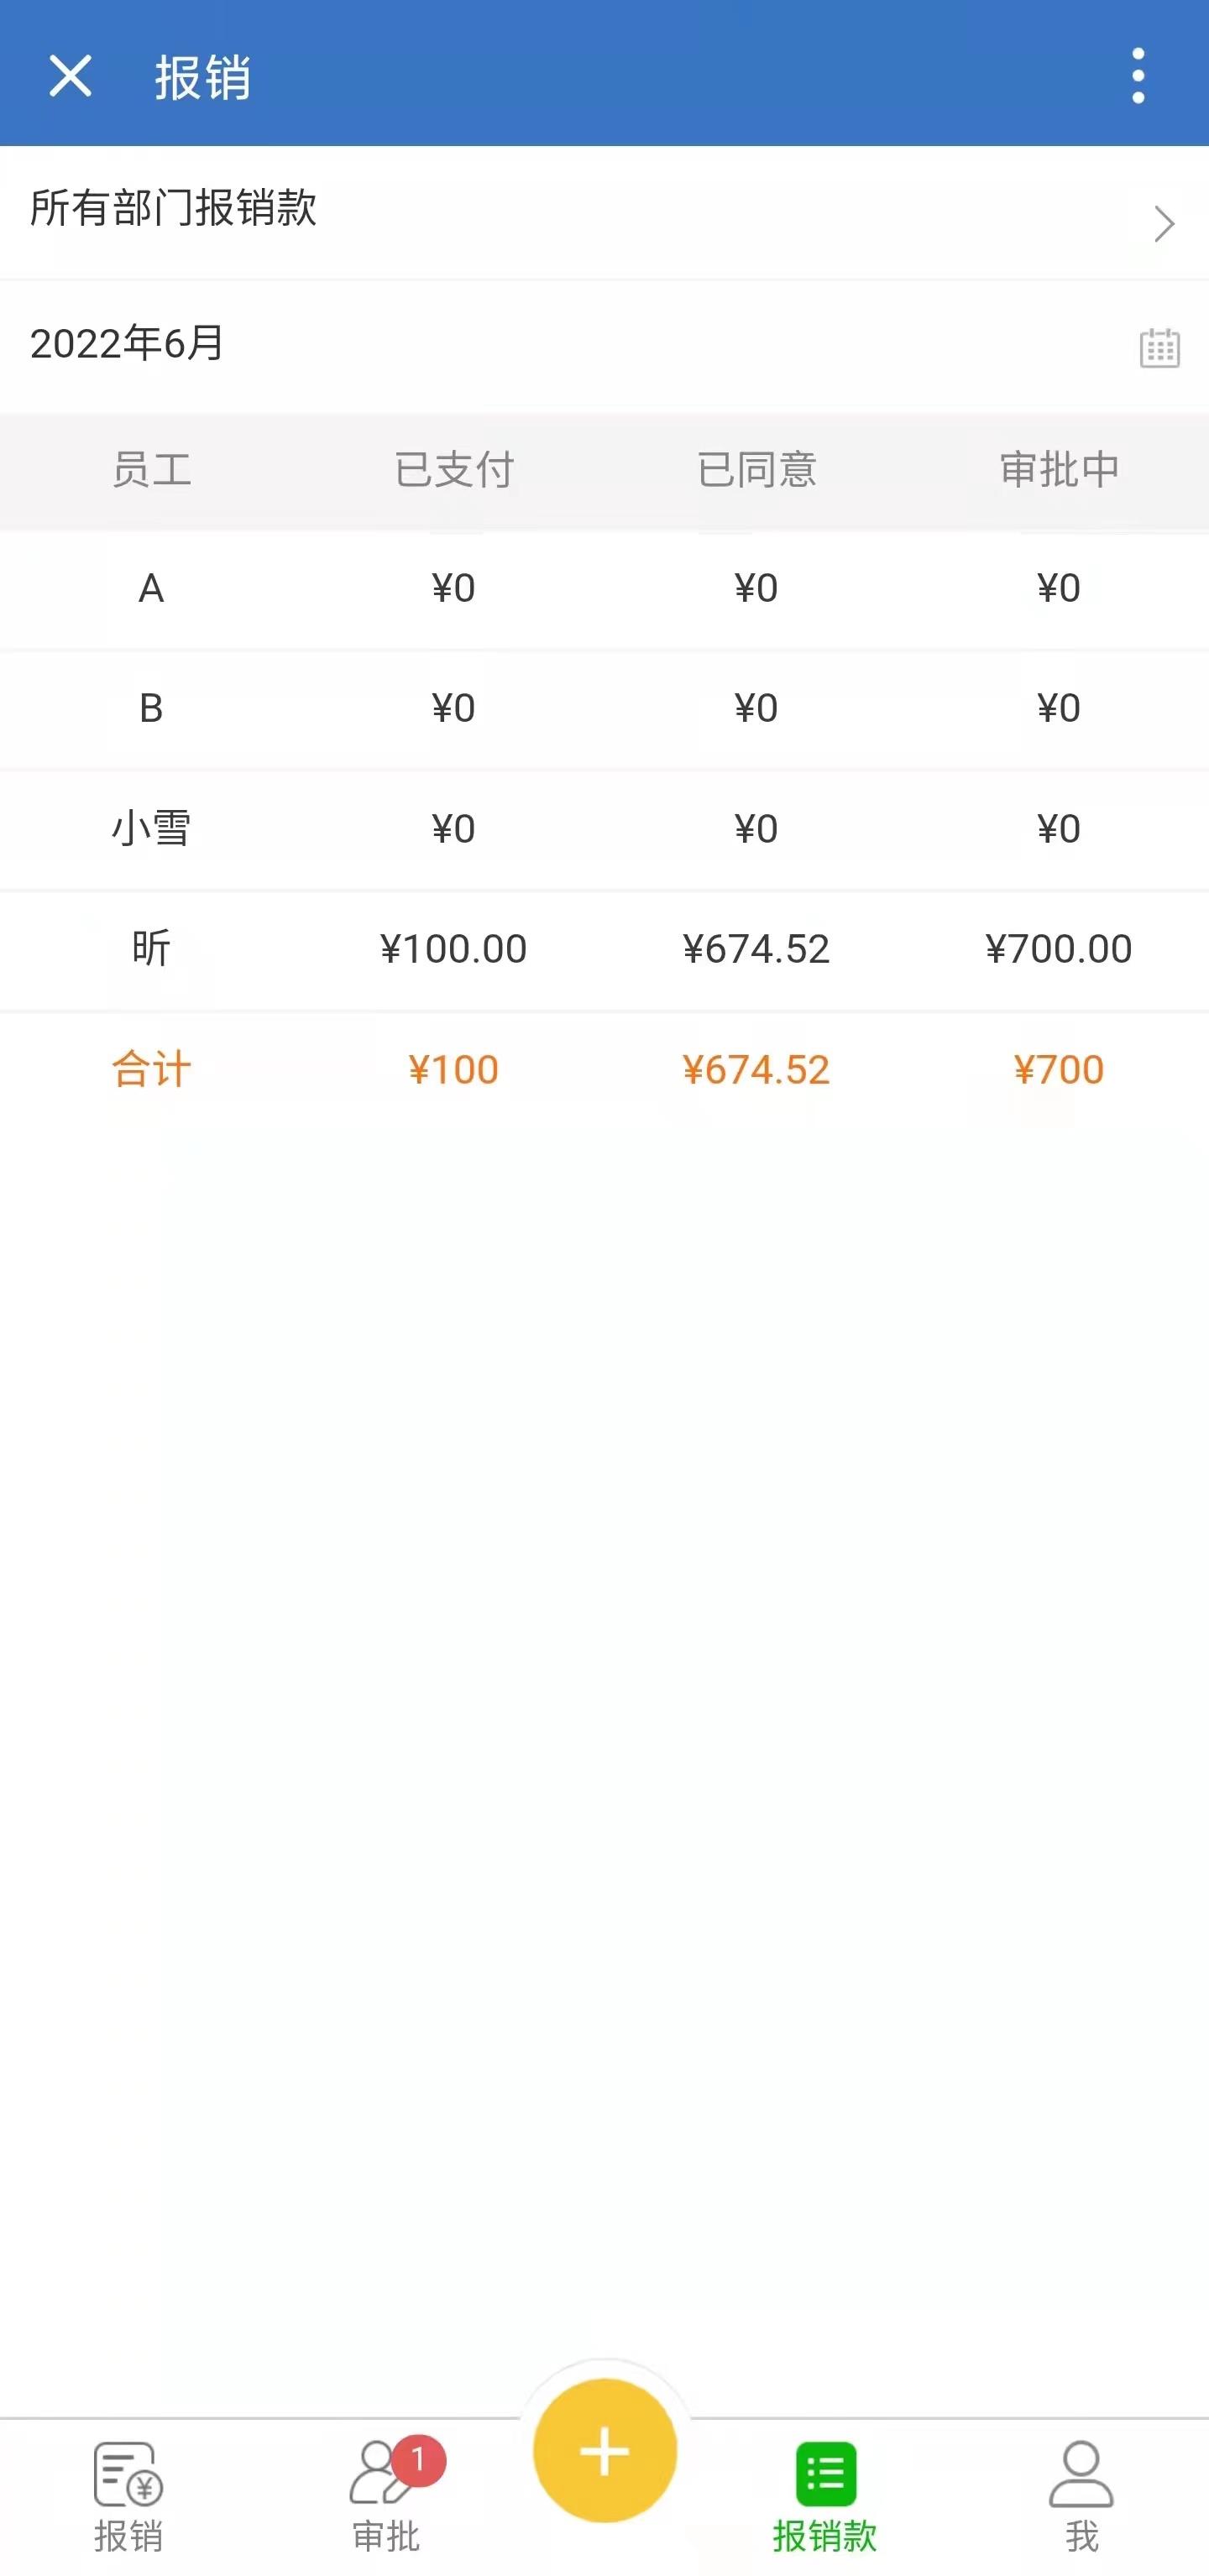Open employee 昕 reimbursement row
Viewport: 1209px width, 2576px height.
point(151,949)
